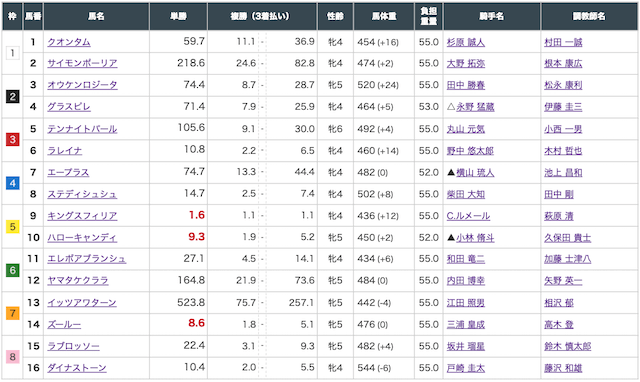Click body weight 520 (+24)
This screenshot has width=640, height=382.
coord(378,85)
